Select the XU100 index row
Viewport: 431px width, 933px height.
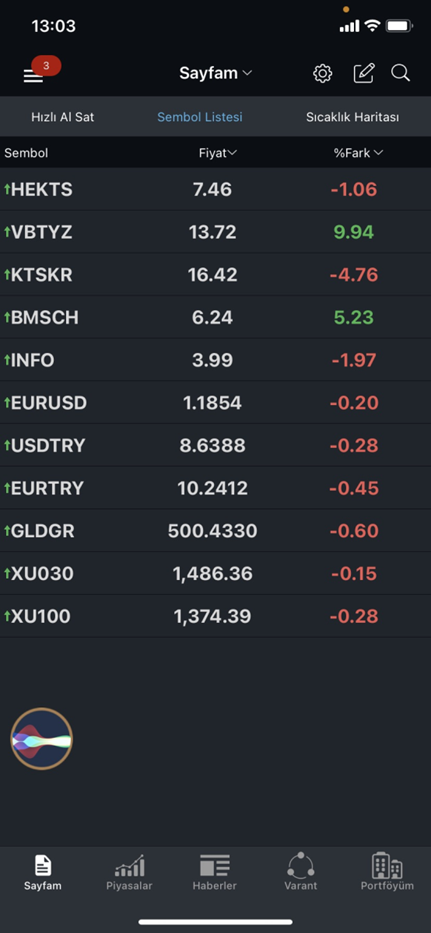coord(216,616)
